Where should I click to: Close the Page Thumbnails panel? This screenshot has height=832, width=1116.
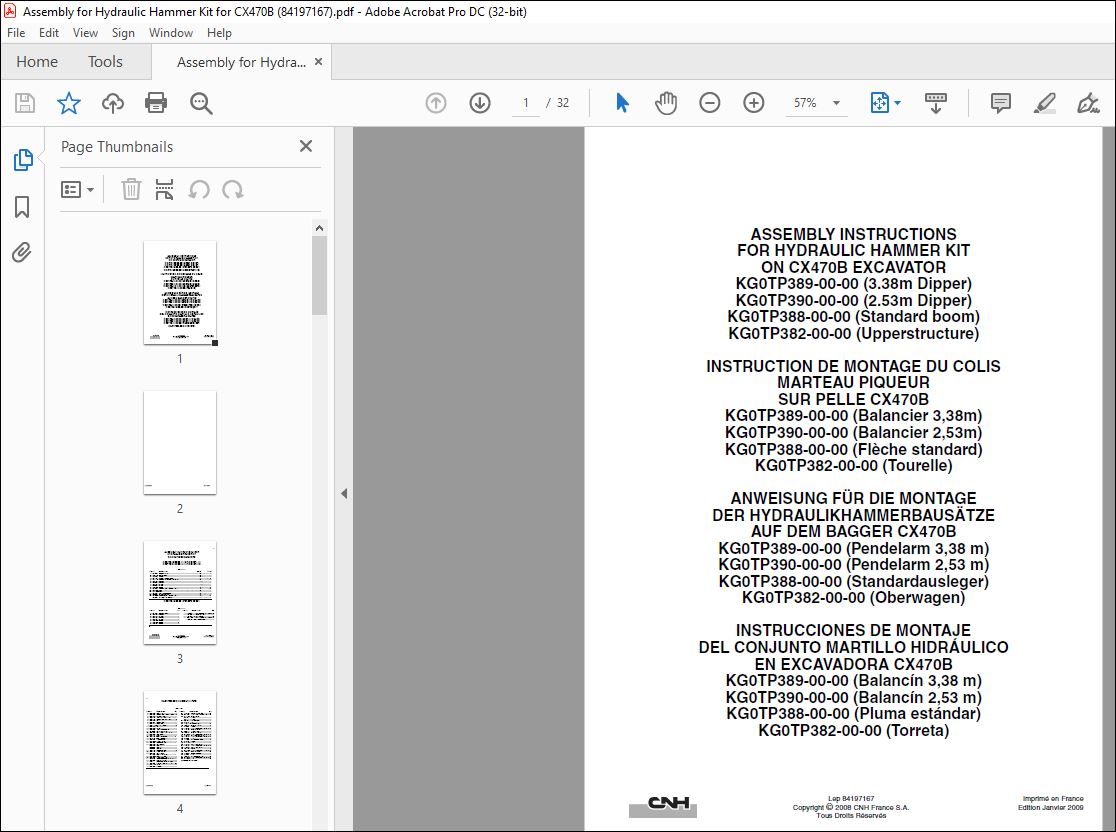coord(306,146)
